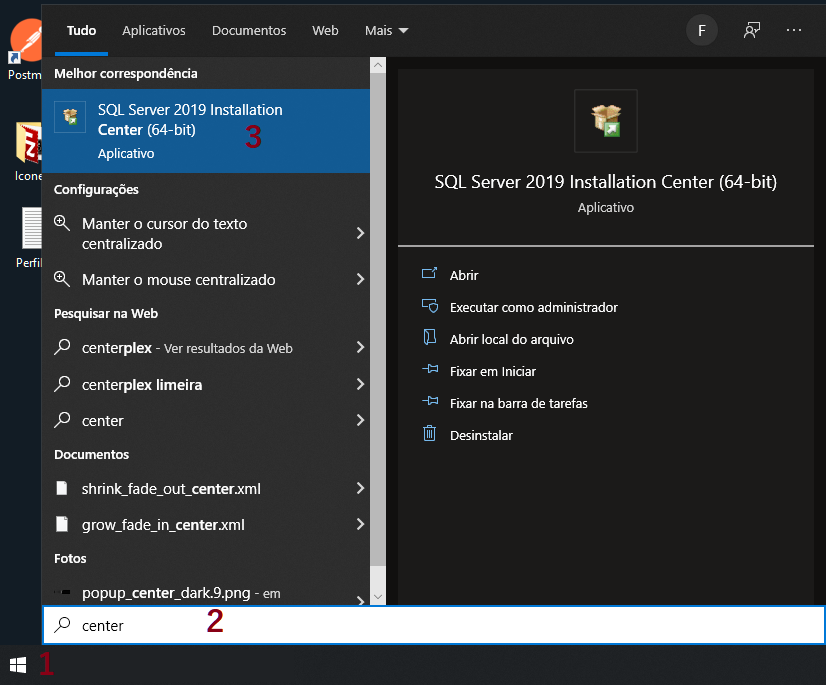Click the magnifier icon beside 'Manter o cursor do texto'
The width and height of the screenshot is (826, 685).
click(x=62, y=223)
